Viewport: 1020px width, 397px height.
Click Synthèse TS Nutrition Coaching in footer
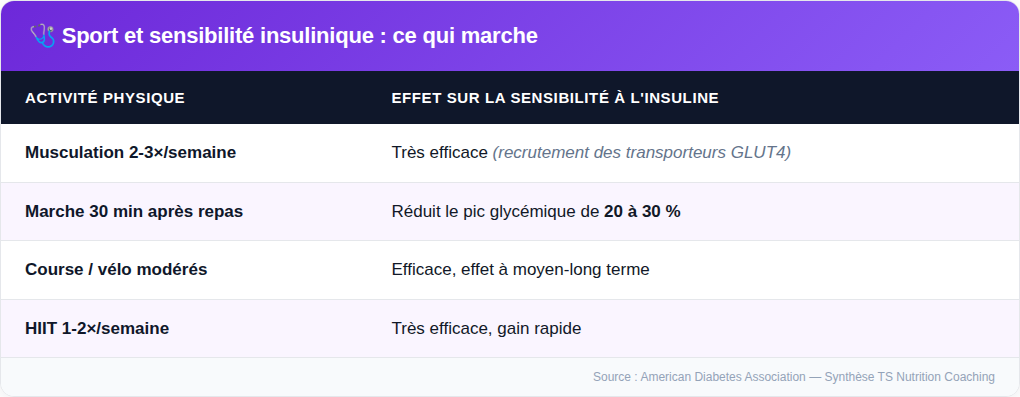(x=909, y=377)
